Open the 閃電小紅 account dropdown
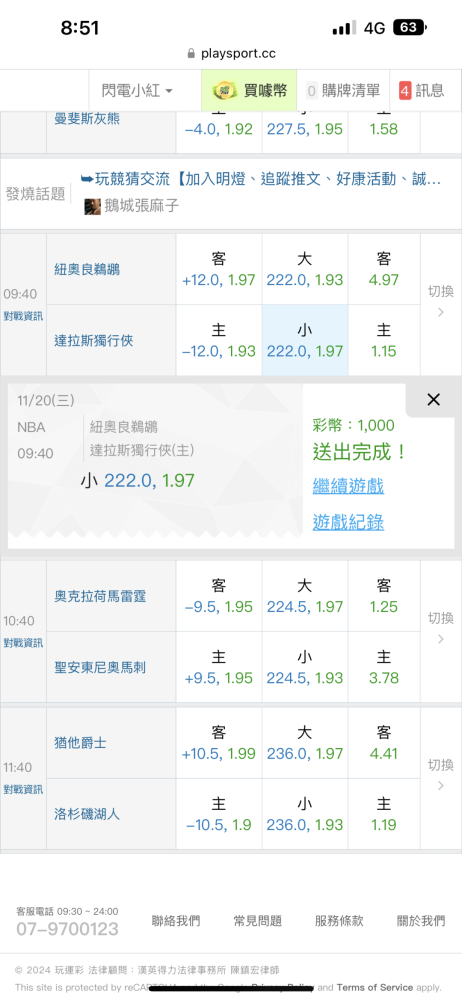462x1000 pixels. [x=137, y=91]
